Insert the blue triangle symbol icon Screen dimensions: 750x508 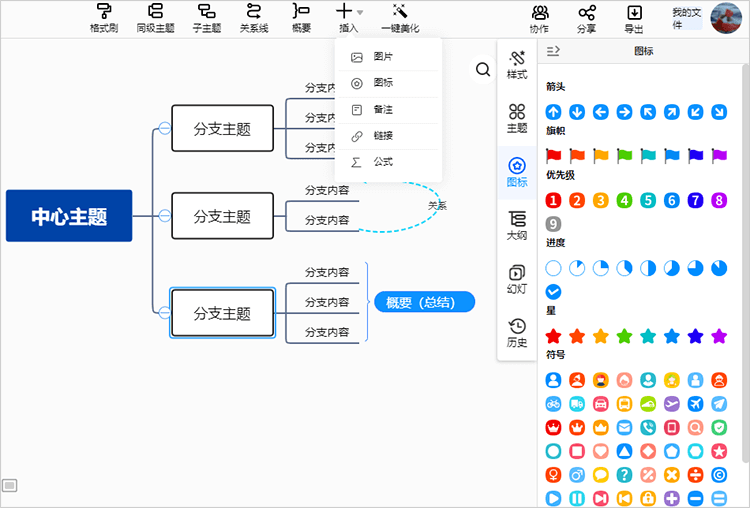(624, 451)
